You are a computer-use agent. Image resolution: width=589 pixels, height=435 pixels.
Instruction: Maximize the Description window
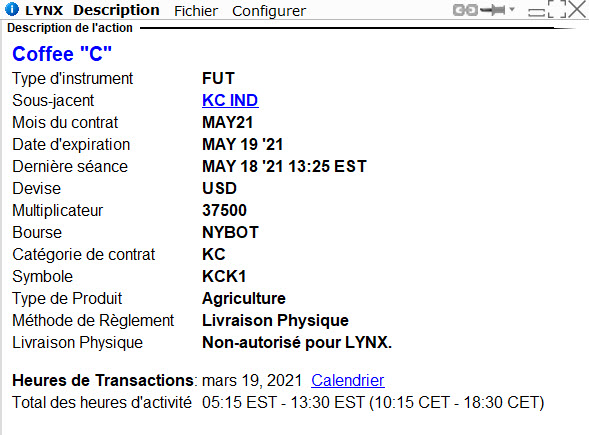557,9
